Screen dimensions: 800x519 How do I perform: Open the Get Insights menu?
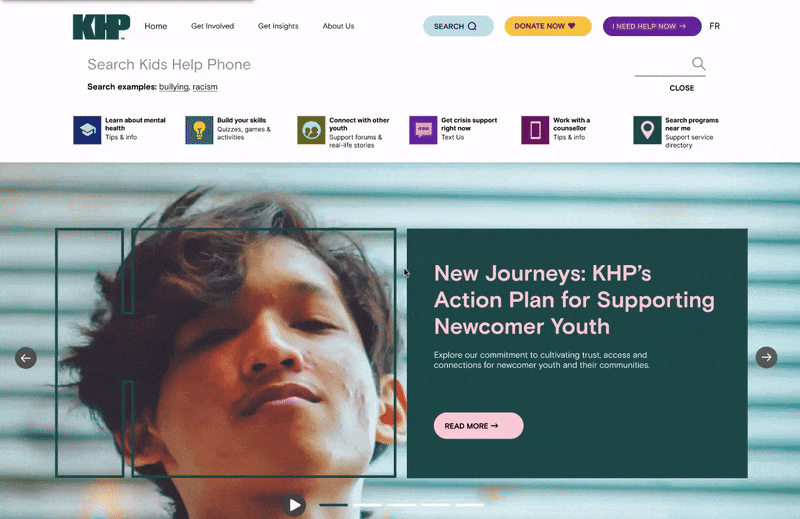(x=278, y=26)
